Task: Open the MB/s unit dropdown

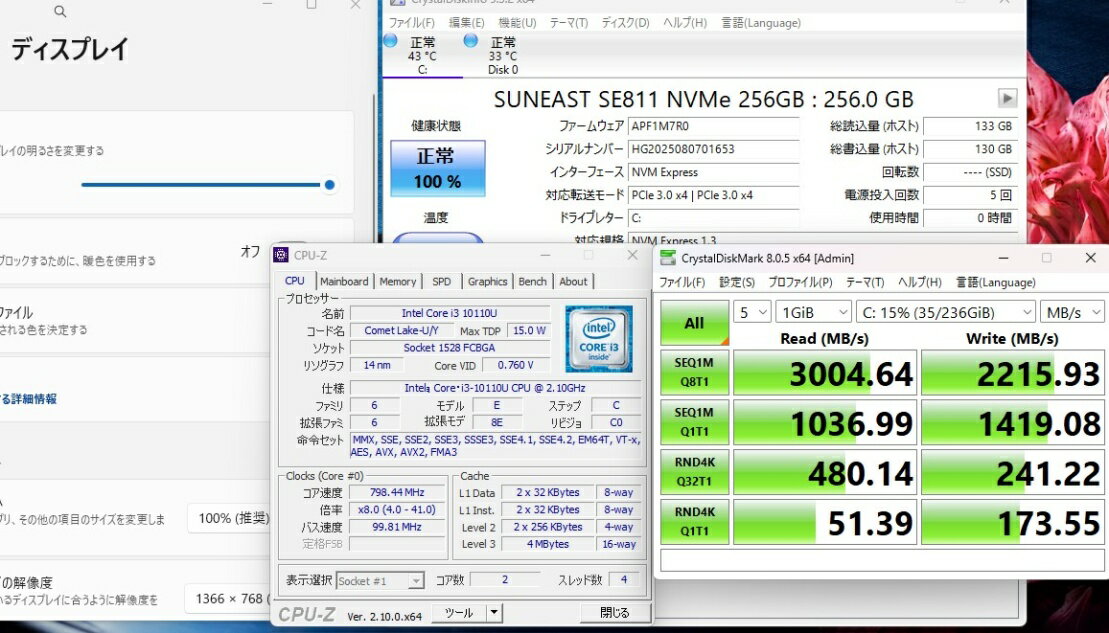Action: [x=1072, y=312]
